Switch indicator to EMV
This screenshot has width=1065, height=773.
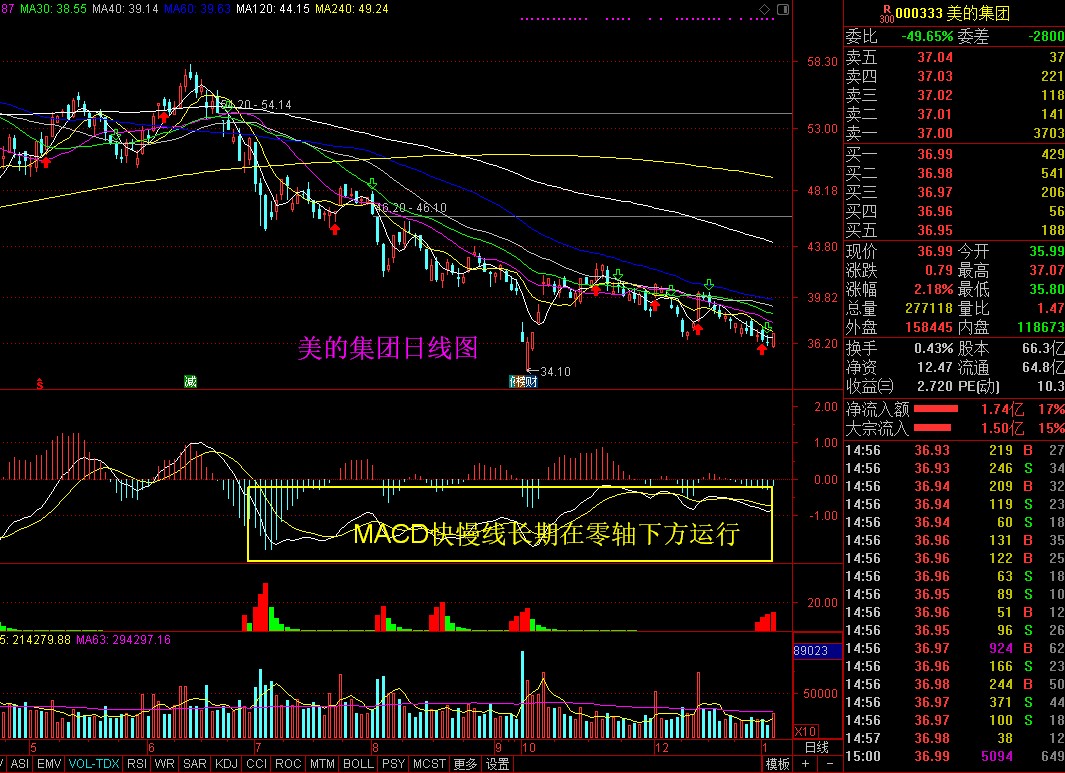pos(49,764)
